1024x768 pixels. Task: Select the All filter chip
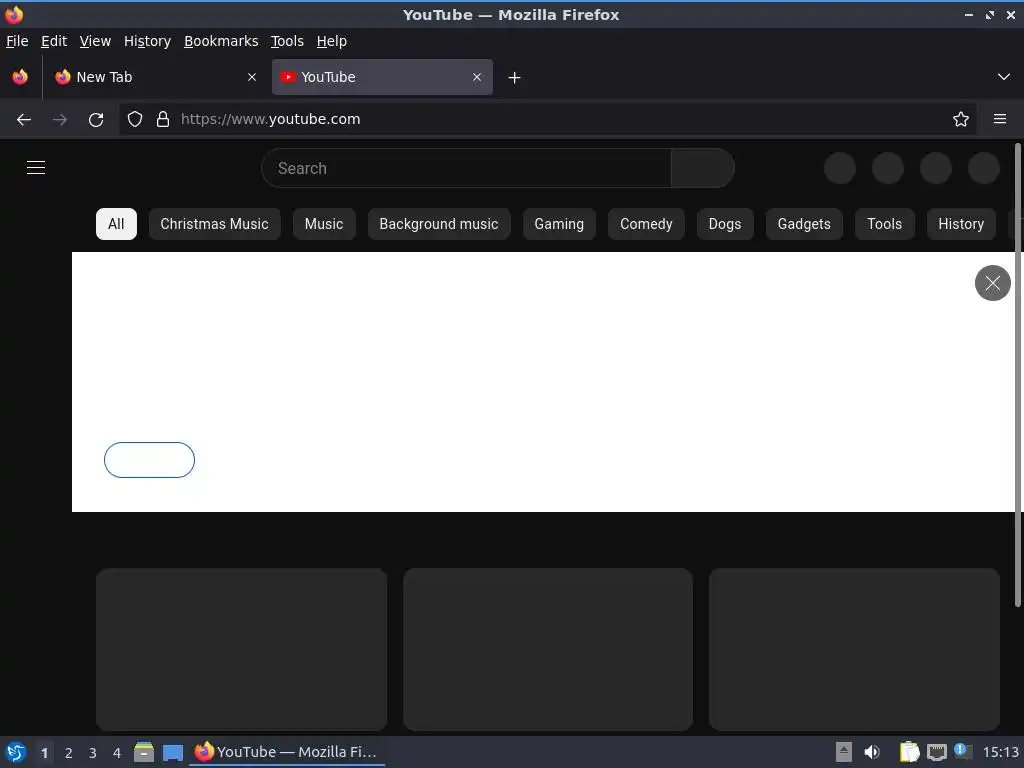tap(116, 224)
